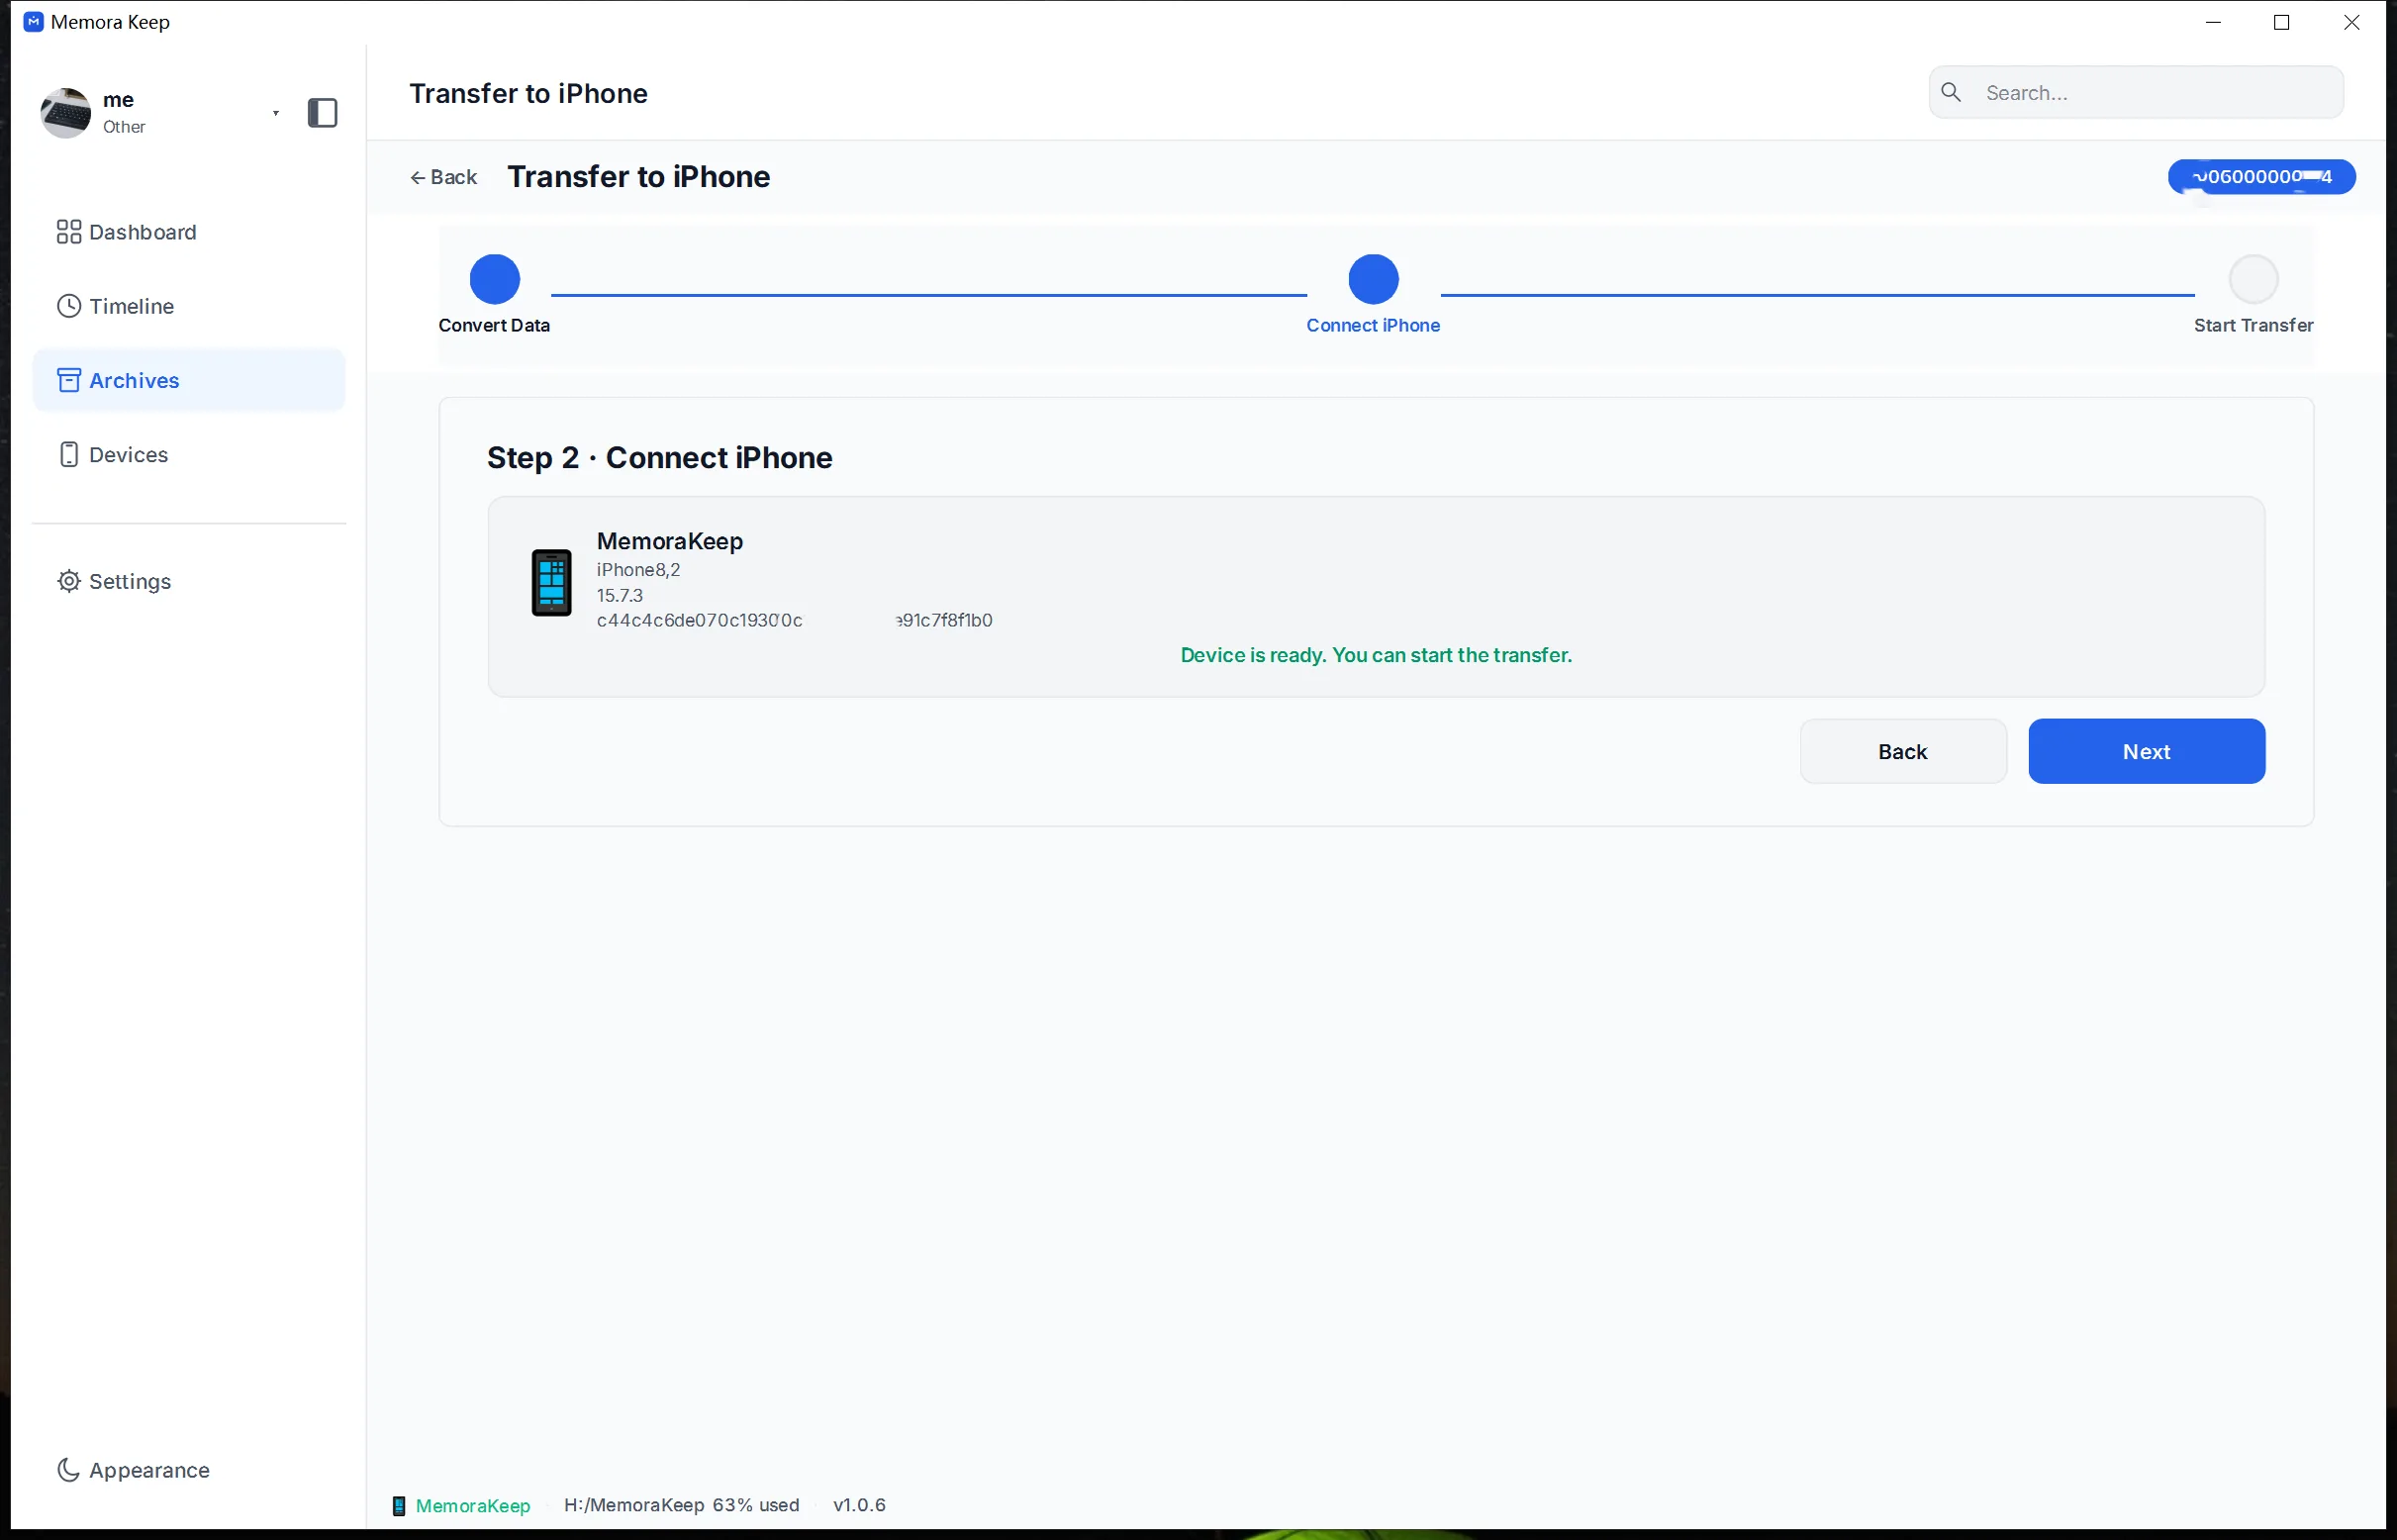
Task: Select the Connect iPhone step circle
Action: point(1373,279)
